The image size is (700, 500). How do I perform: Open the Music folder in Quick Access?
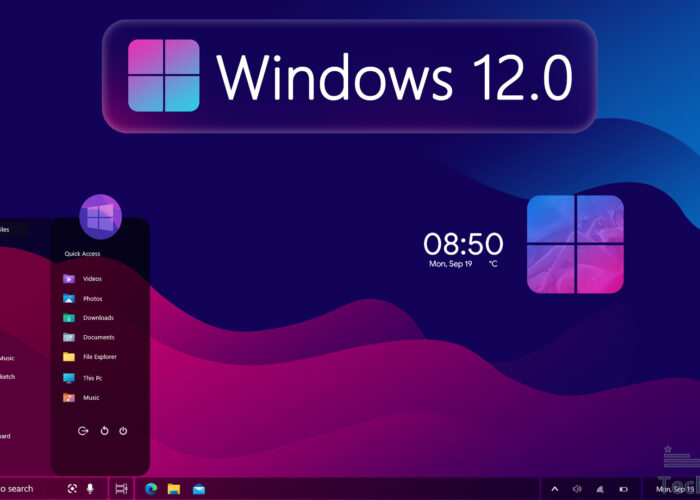pos(81,397)
